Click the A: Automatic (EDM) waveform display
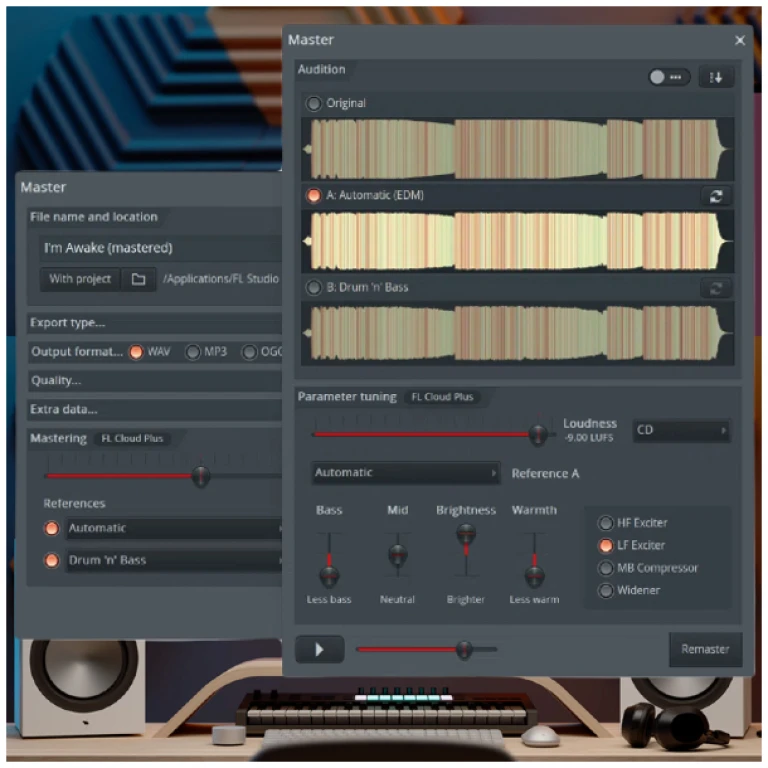Screen dimensions: 768x768 [x=518, y=241]
